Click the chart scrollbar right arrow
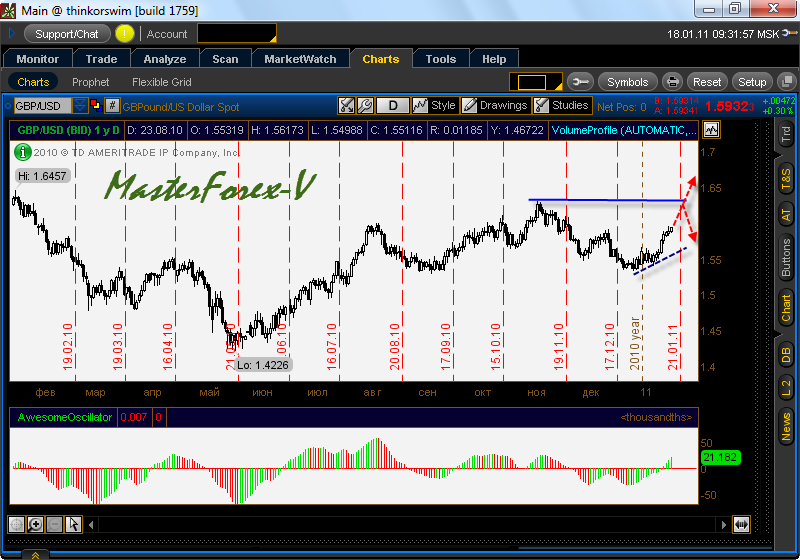This screenshot has width=800, height=560. pyautogui.click(x=723, y=524)
